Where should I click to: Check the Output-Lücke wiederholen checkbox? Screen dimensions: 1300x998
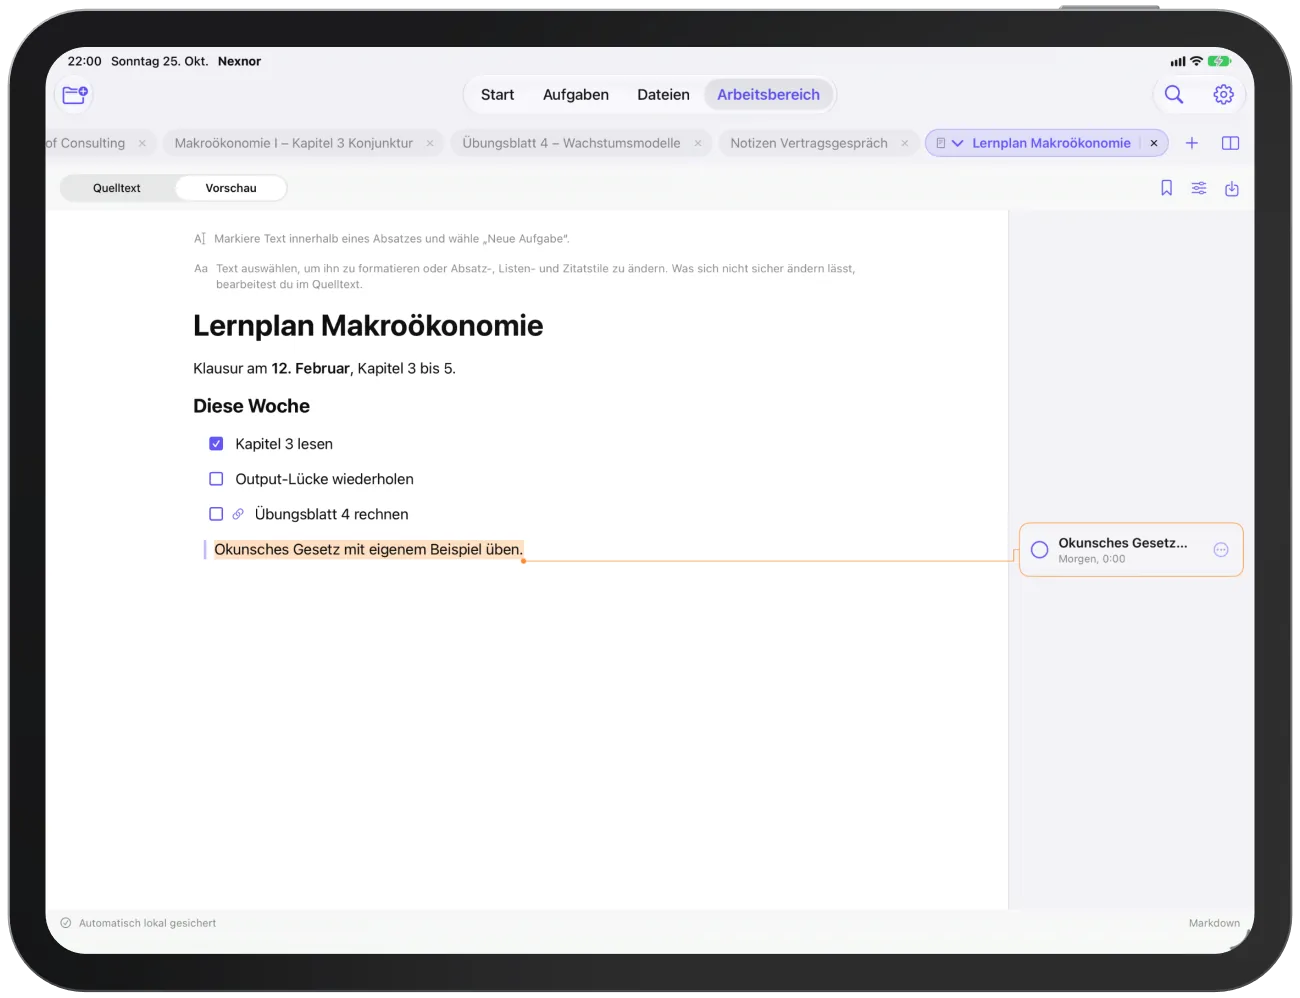click(216, 479)
